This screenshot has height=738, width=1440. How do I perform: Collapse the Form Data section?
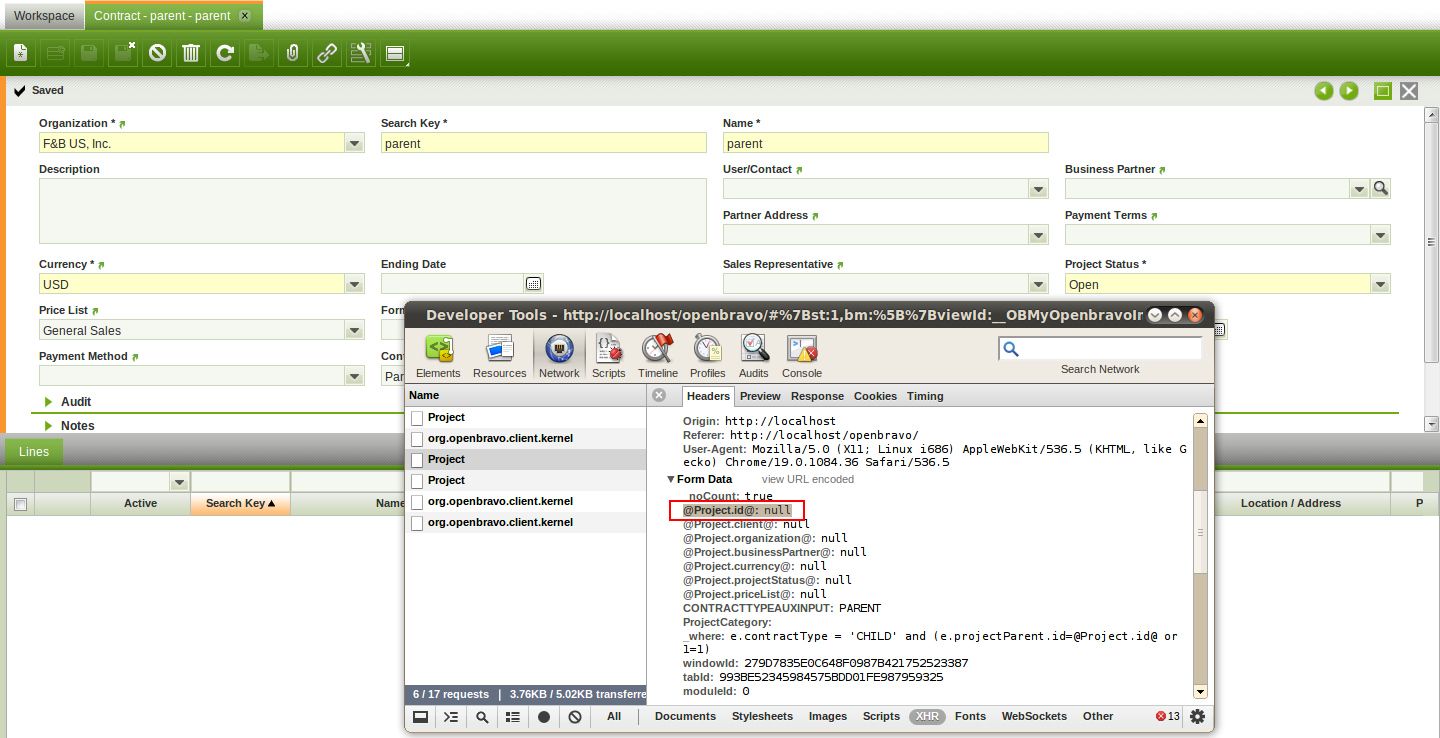point(671,480)
